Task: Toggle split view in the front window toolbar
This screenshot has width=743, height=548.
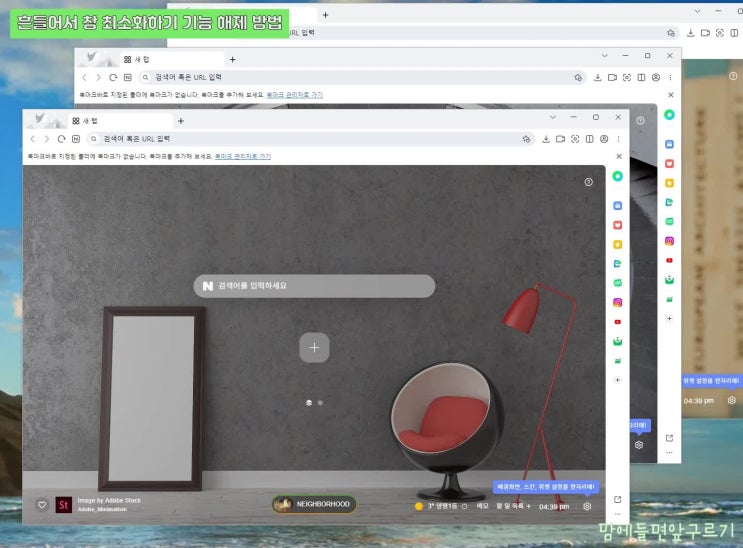Action: (x=589, y=139)
